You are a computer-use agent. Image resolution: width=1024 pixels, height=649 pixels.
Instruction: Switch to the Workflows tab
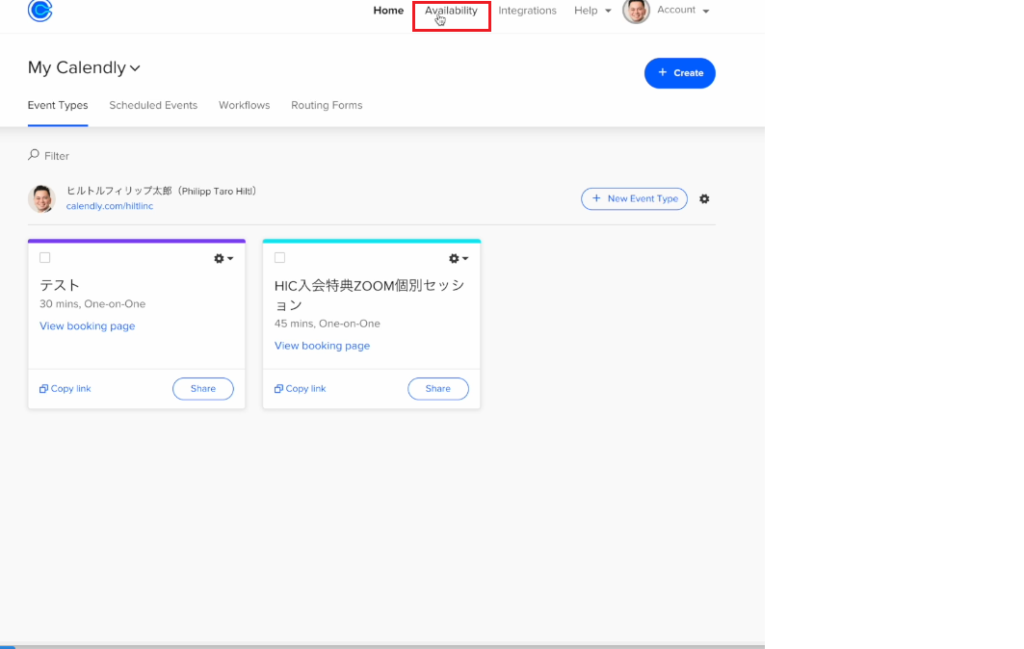244,105
